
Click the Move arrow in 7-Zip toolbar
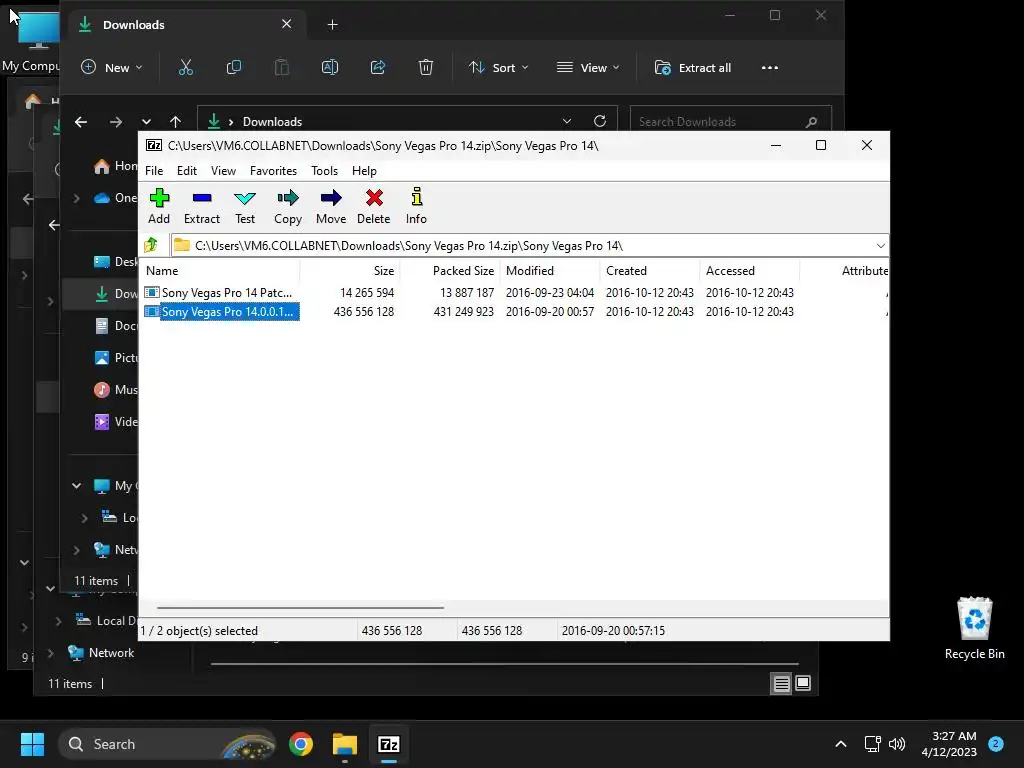coord(331,206)
